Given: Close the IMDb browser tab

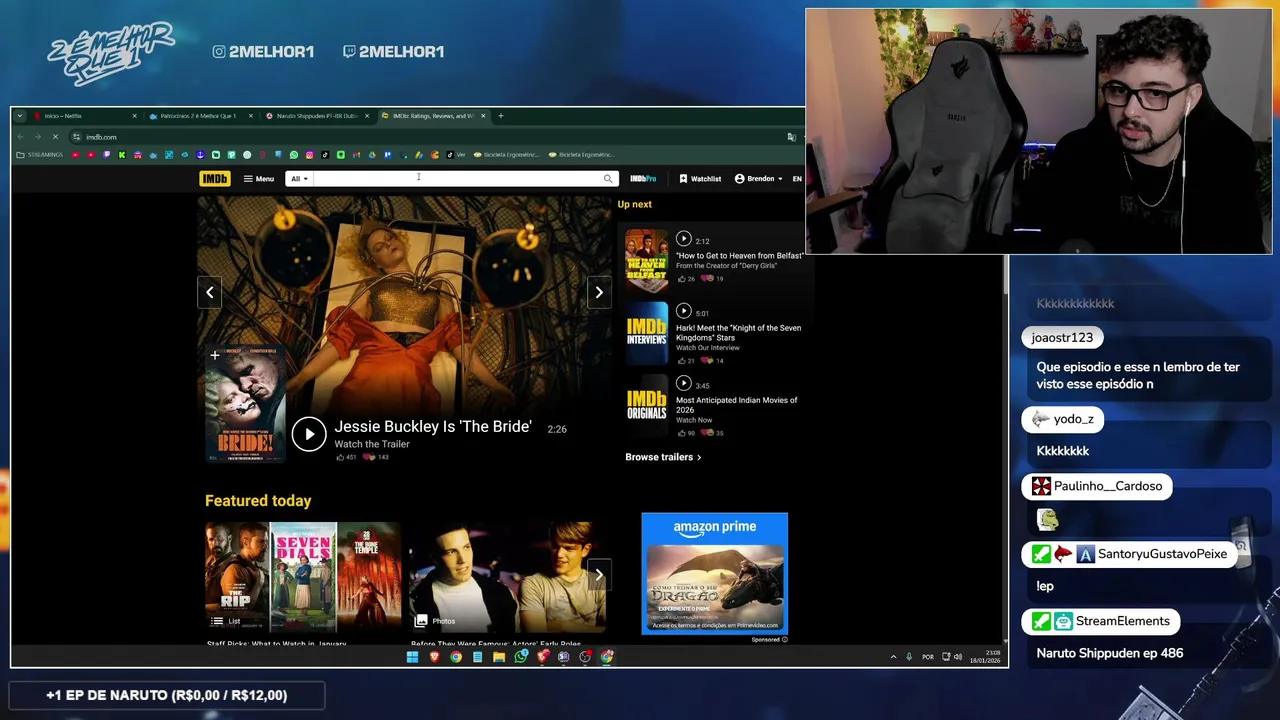Looking at the screenshot, I should pyautogui.click(x=484, y=116).
